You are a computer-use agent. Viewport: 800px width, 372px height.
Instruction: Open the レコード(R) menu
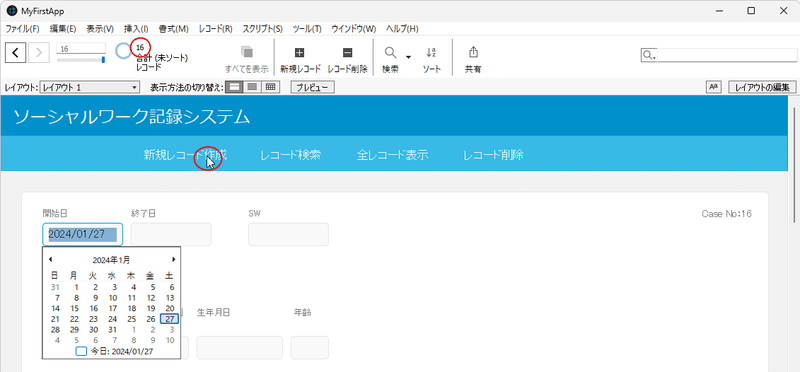click(x=215, y=29)
